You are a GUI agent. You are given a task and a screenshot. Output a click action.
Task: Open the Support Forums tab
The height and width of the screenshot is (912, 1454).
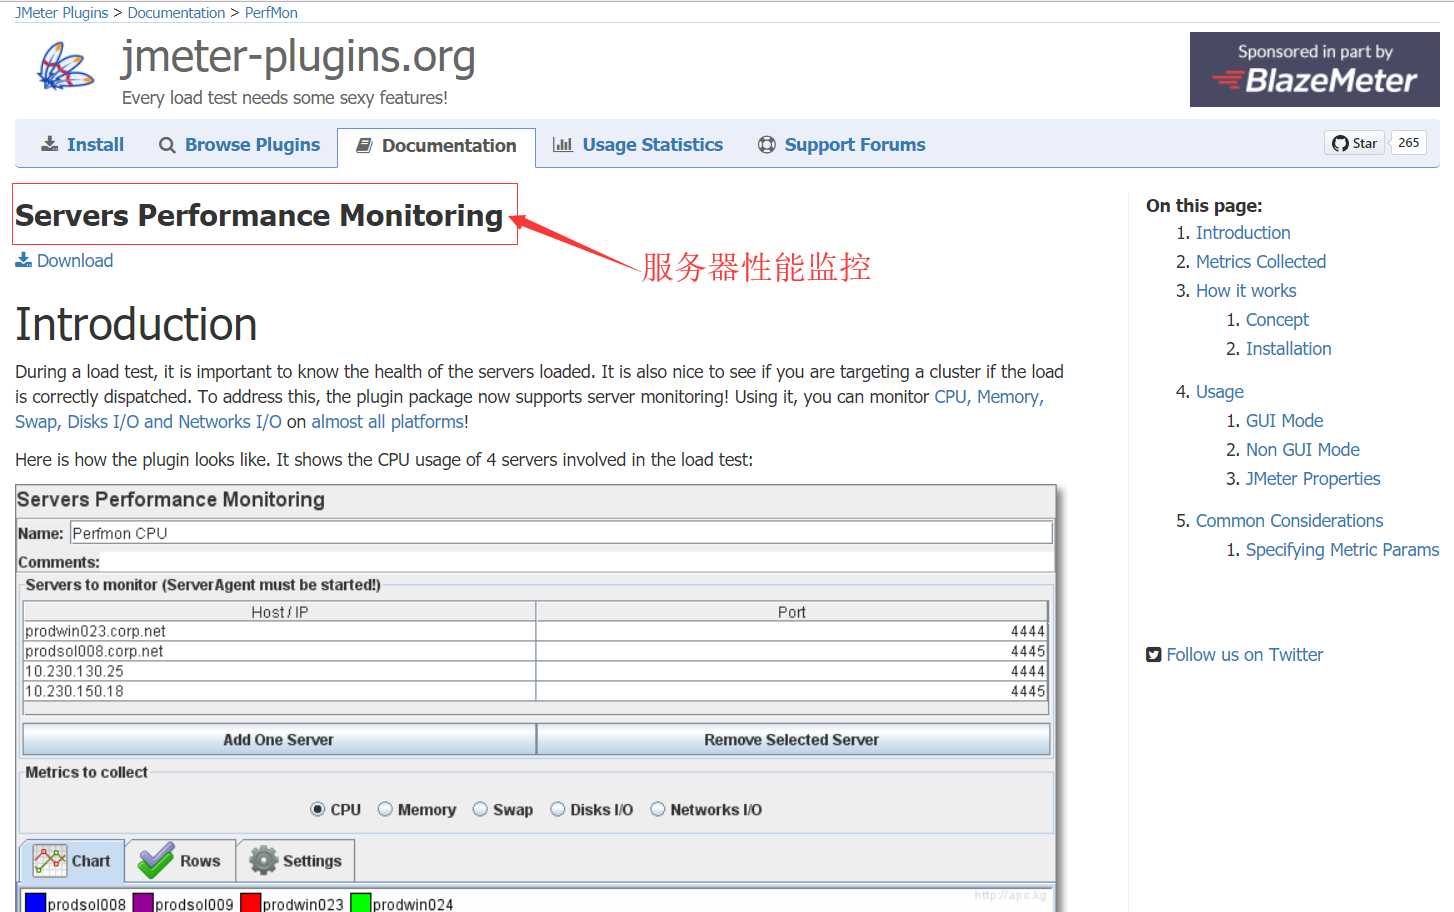pos(842,144)
